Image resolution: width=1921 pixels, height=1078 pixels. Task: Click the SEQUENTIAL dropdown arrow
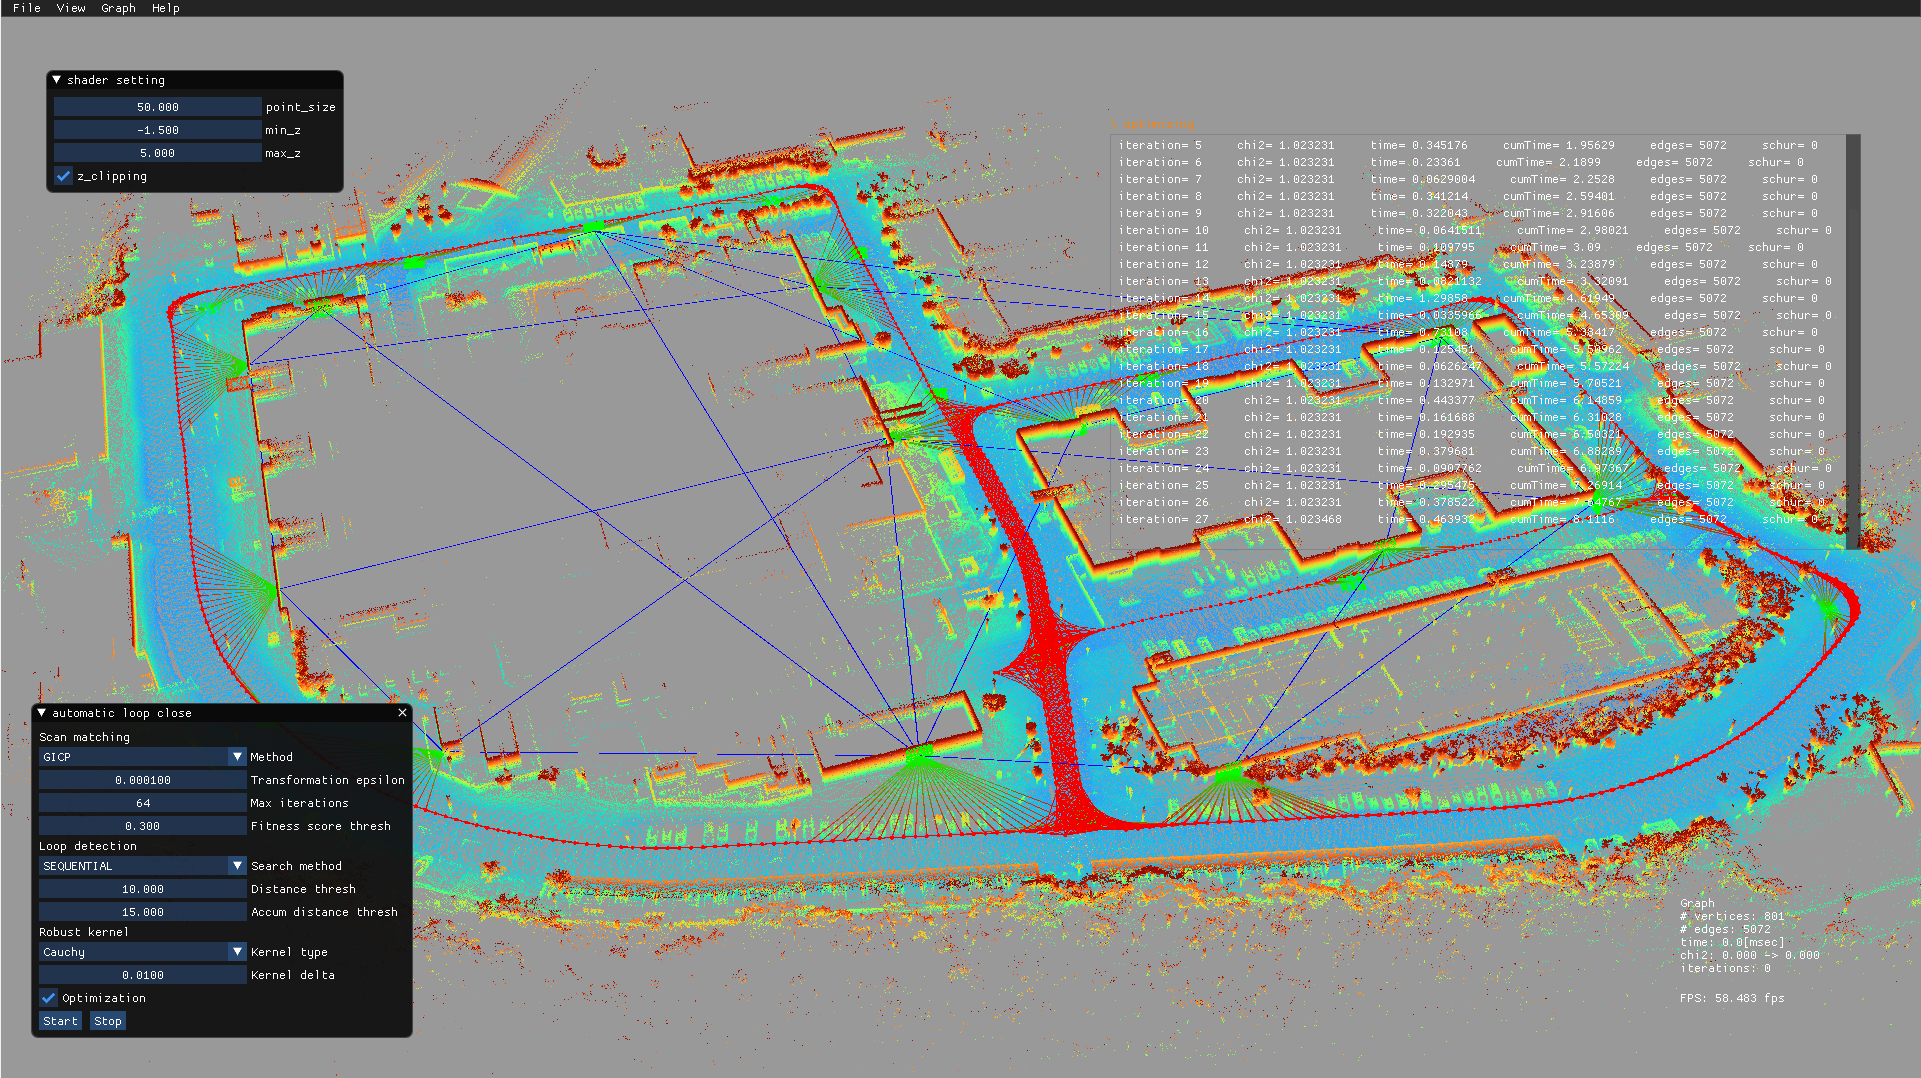click(237, 866)
